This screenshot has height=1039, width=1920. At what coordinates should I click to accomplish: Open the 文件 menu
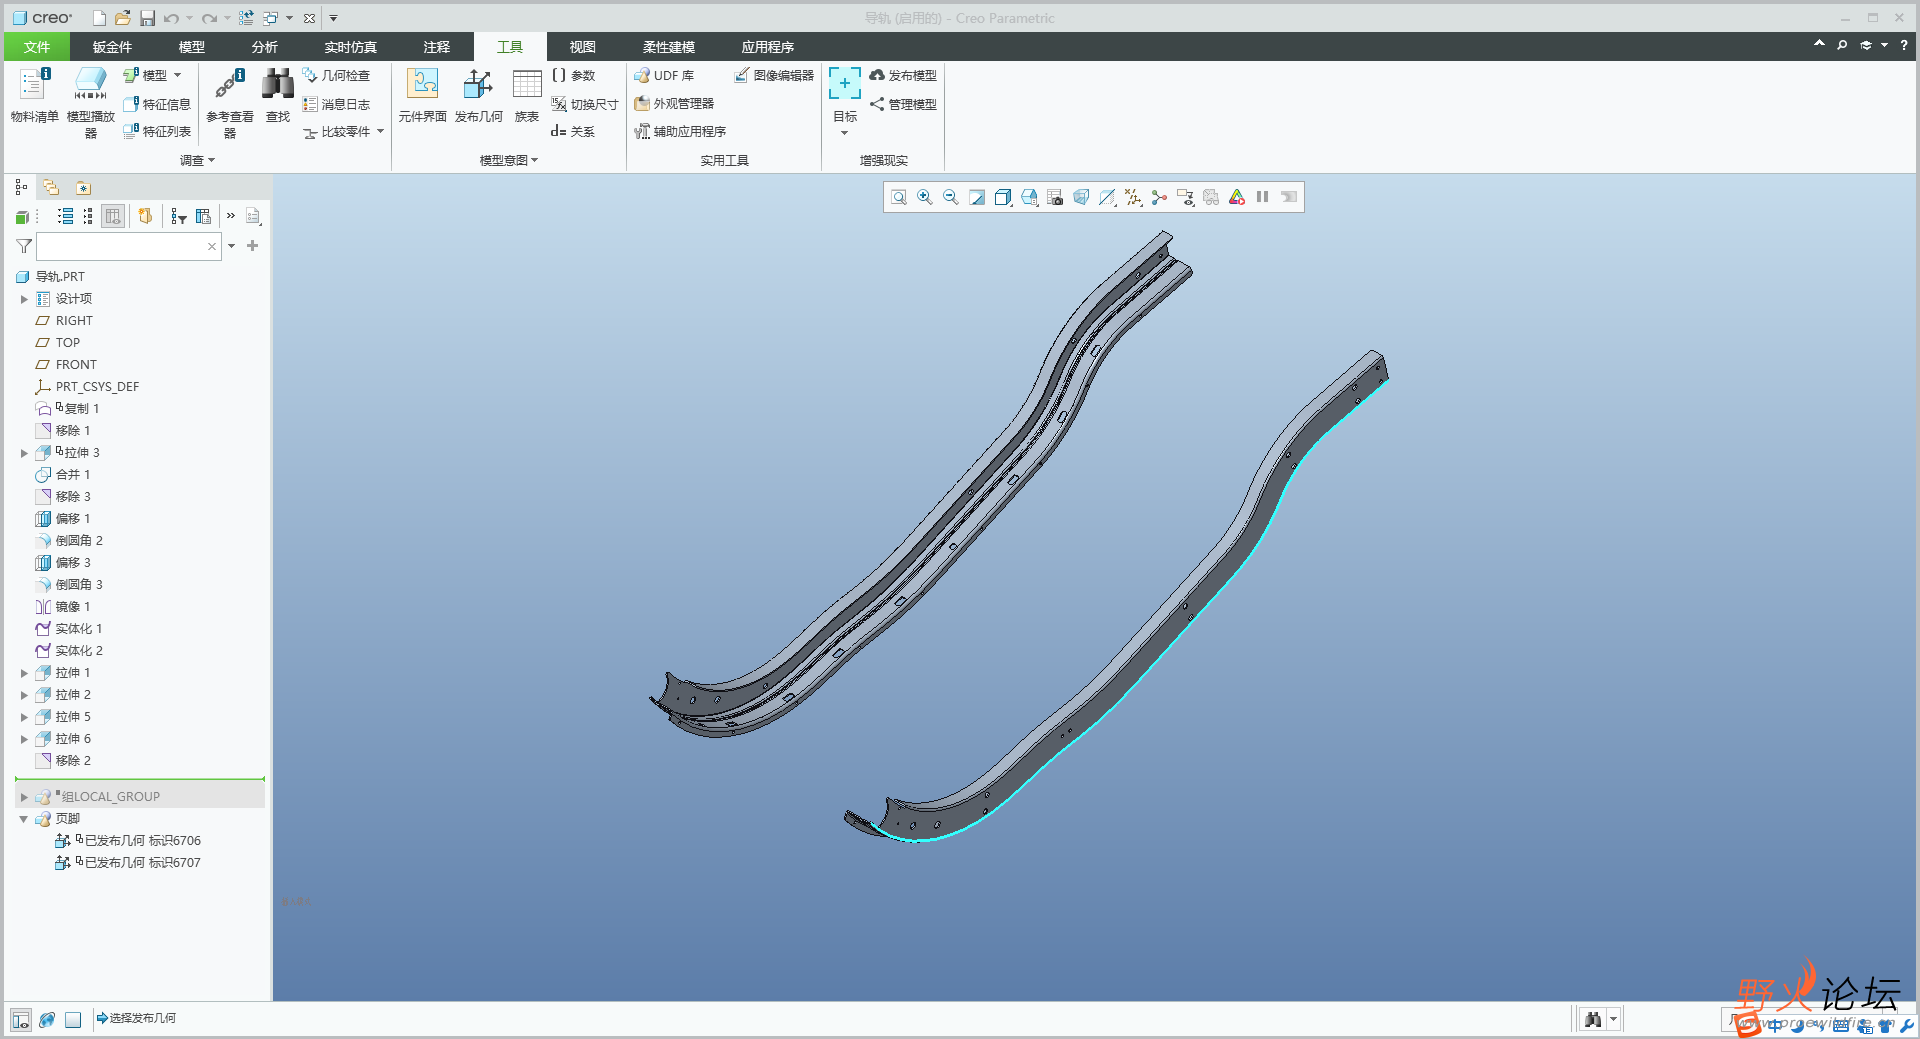37,47
